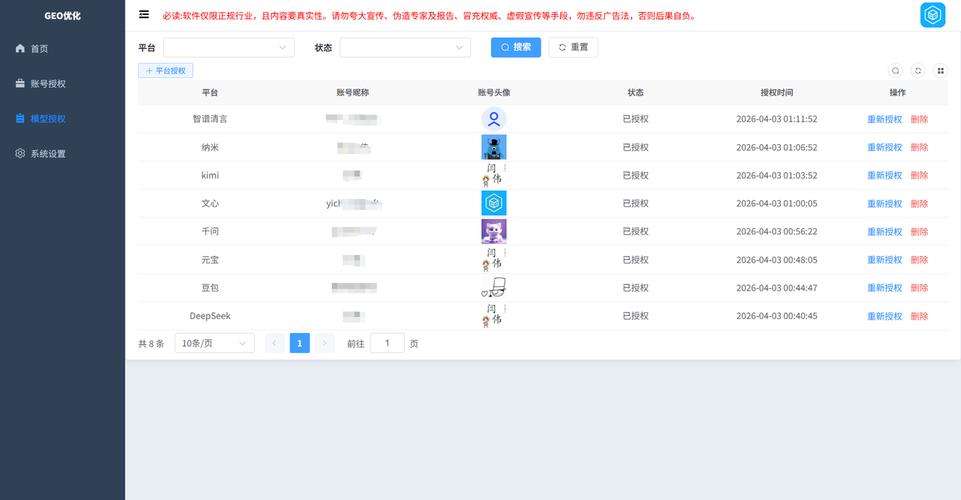
Task: Click the 文心 account avatar image
Action: point(494,203)
